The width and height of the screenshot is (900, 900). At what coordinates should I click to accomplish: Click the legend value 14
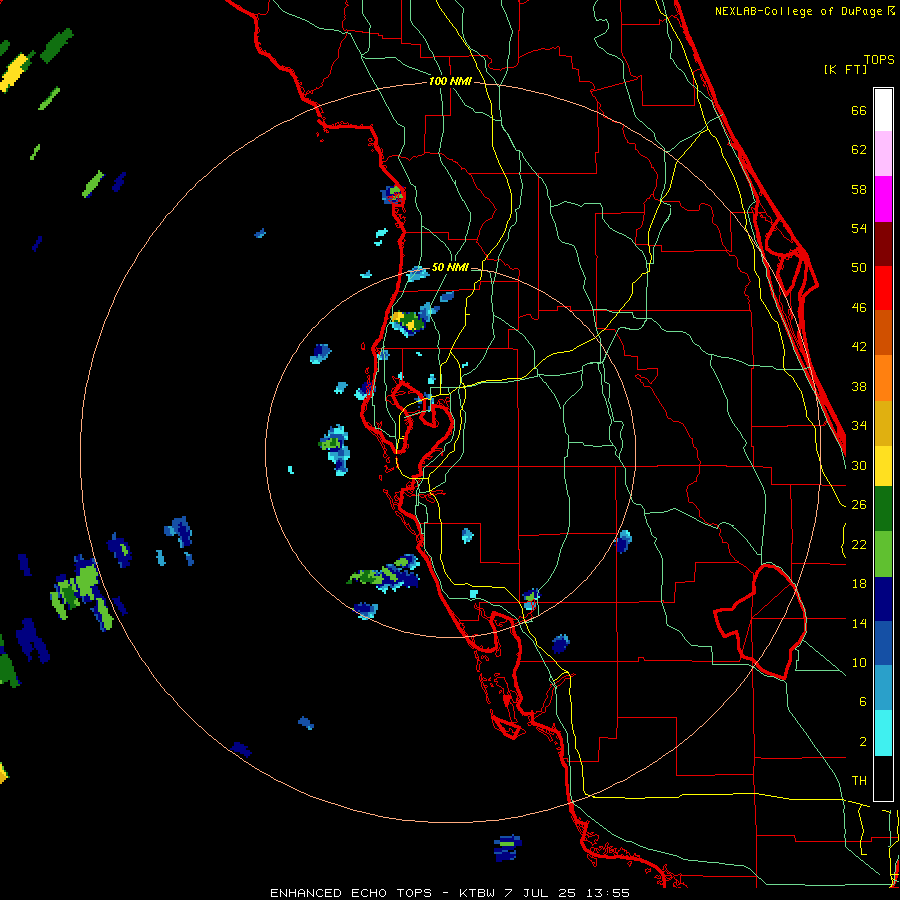click(x=859, y=623)
